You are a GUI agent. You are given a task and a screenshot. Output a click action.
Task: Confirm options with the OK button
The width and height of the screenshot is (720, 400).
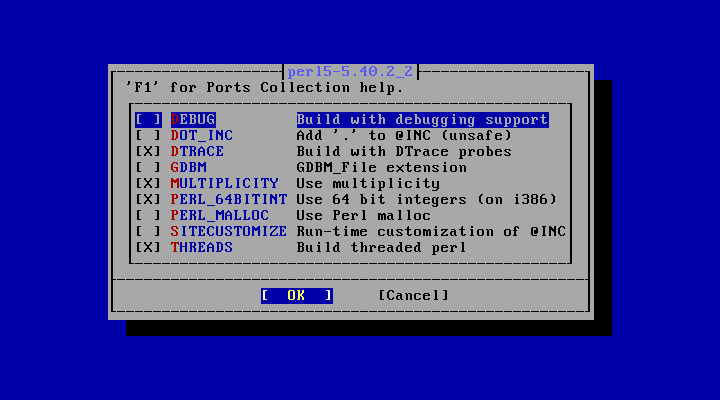point(297,295)
